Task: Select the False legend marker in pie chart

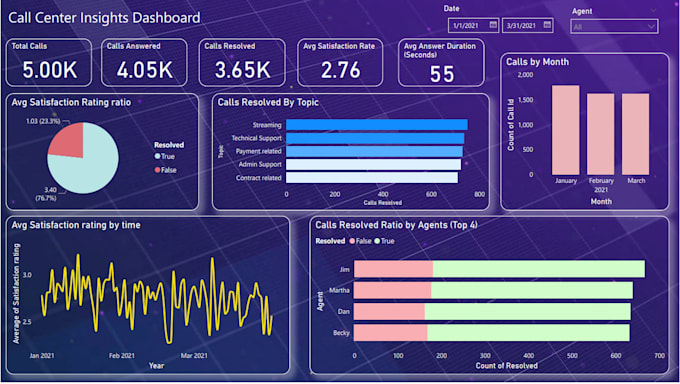Action: [157, 170]
